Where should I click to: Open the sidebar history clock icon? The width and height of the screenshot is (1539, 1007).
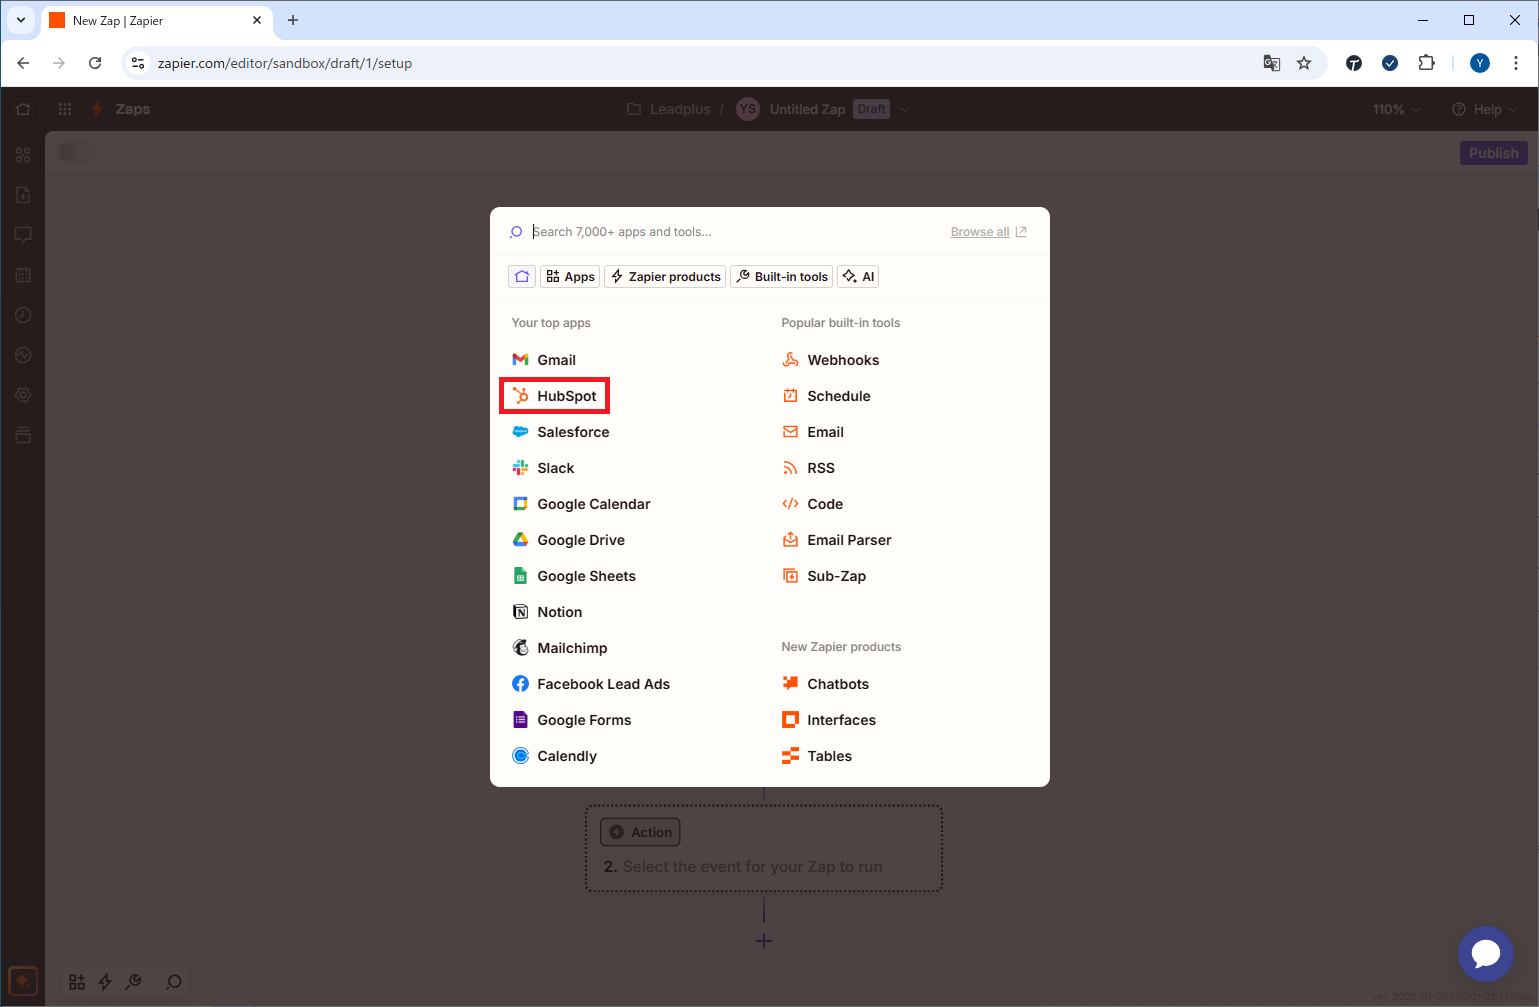23,315
